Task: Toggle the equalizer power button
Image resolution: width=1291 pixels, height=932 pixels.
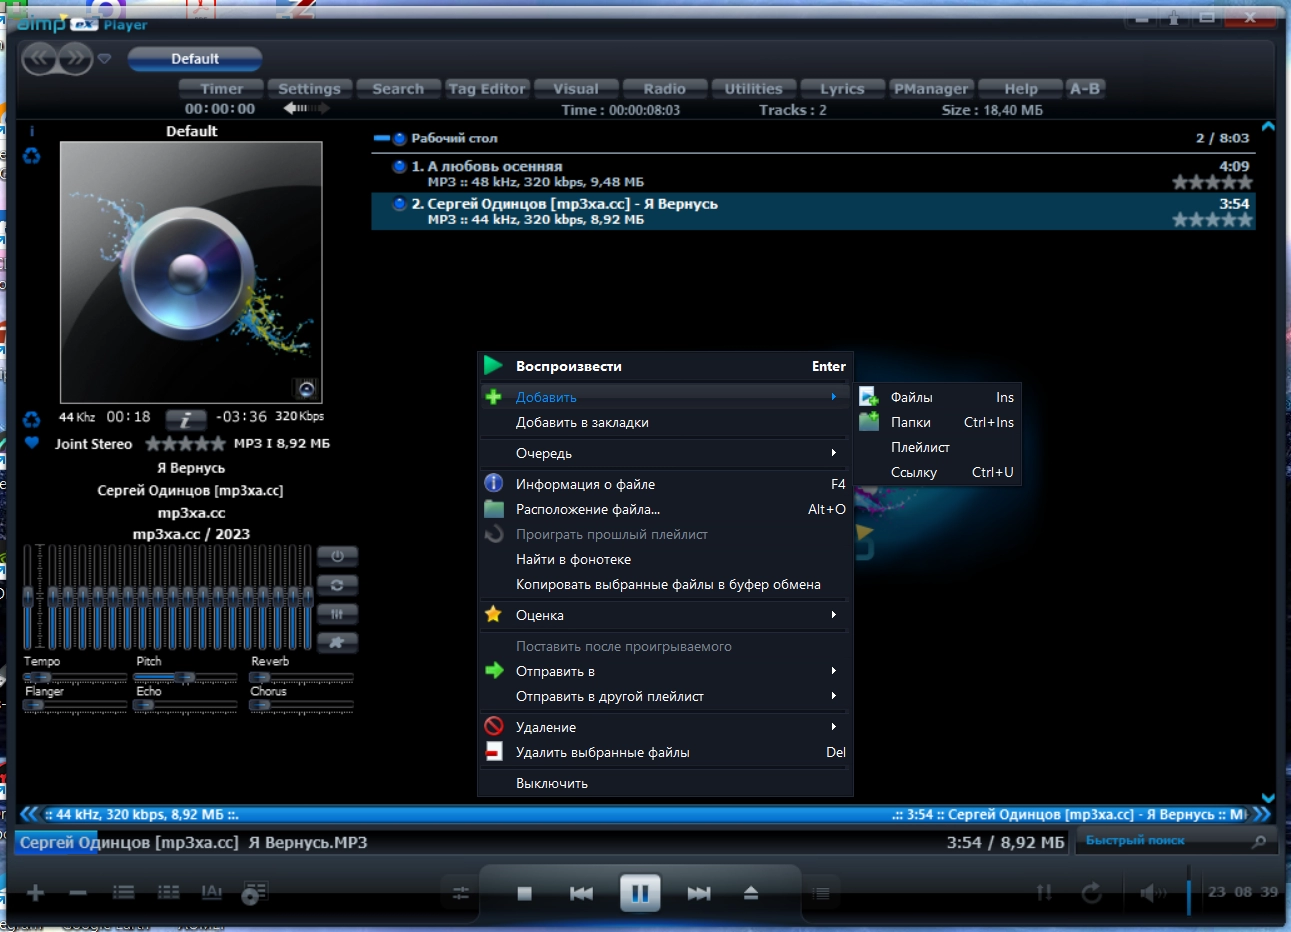Action: pos(337,556)
